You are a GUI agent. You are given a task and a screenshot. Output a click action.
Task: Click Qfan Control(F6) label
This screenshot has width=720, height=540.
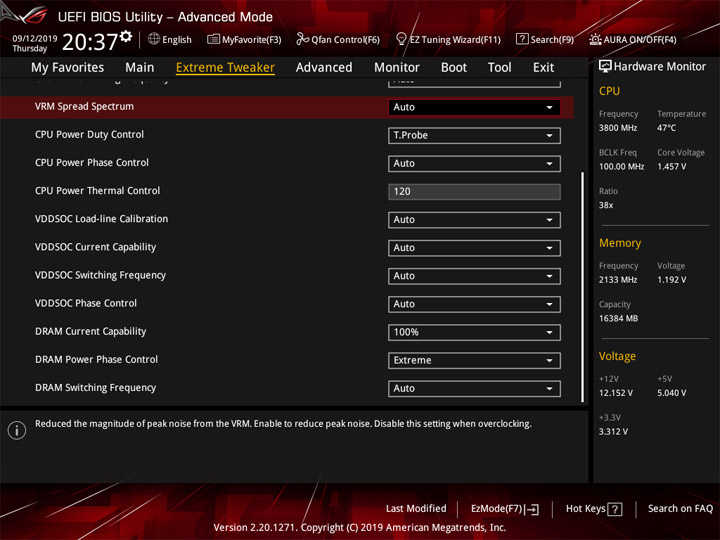345,40
